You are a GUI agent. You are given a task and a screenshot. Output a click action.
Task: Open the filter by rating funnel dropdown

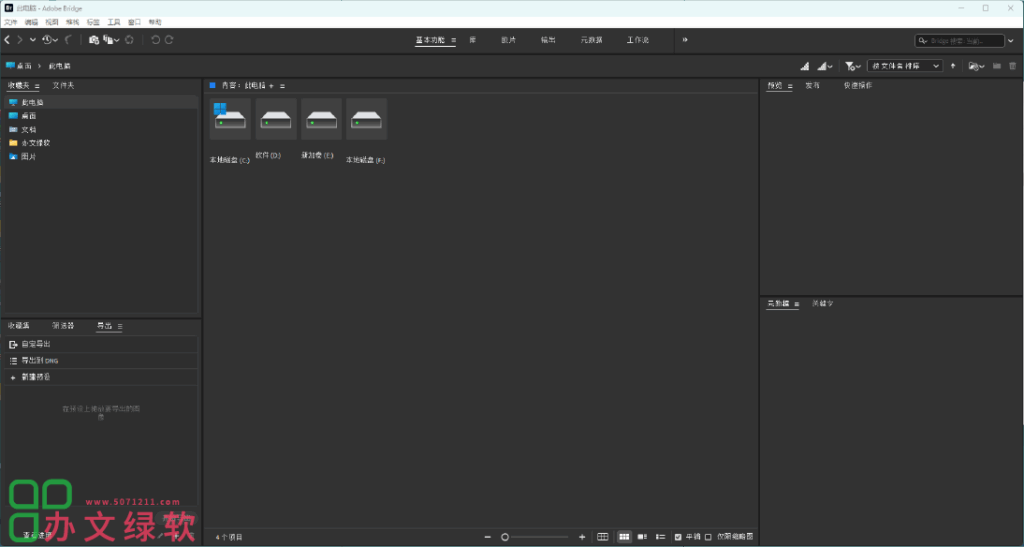click(852, 66)
